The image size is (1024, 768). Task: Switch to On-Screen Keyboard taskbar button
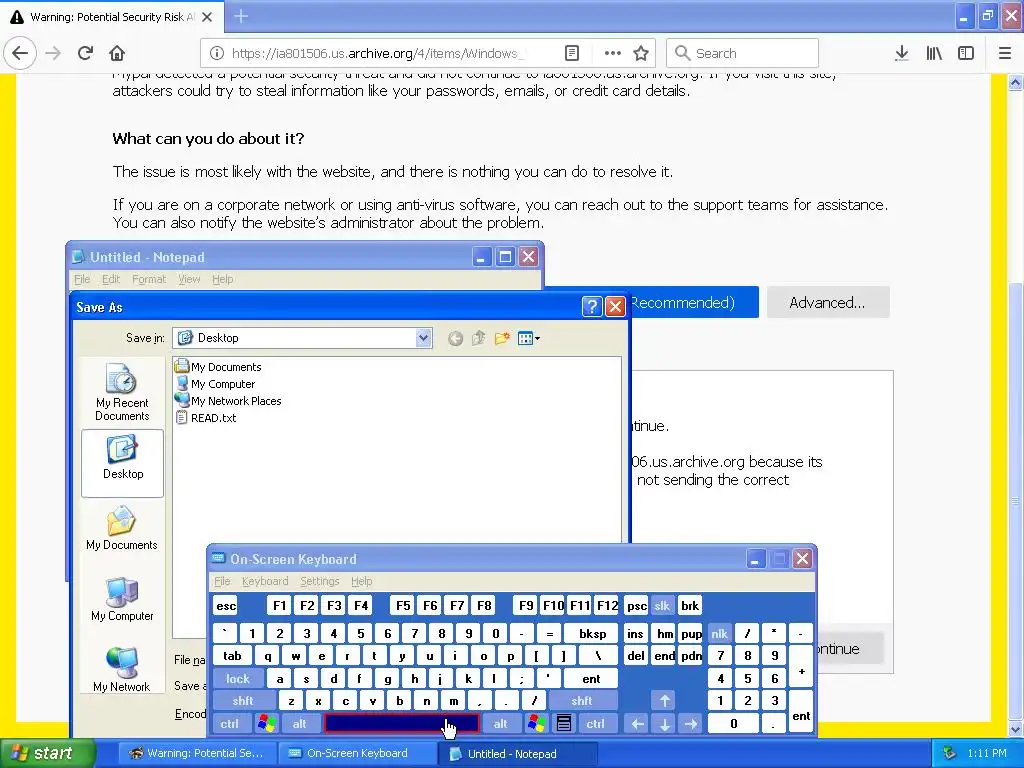[357, 754]
